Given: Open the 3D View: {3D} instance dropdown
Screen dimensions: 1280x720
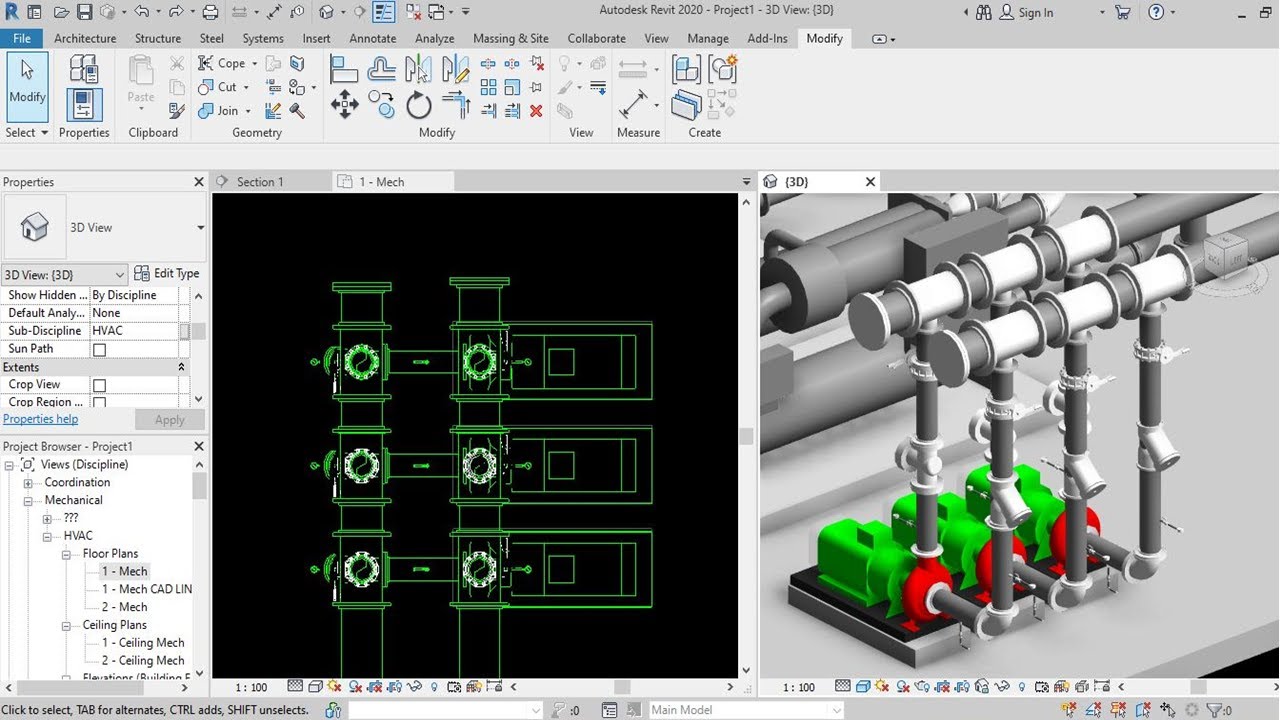Looking at the screenshot, I should [x=65, y=274].
